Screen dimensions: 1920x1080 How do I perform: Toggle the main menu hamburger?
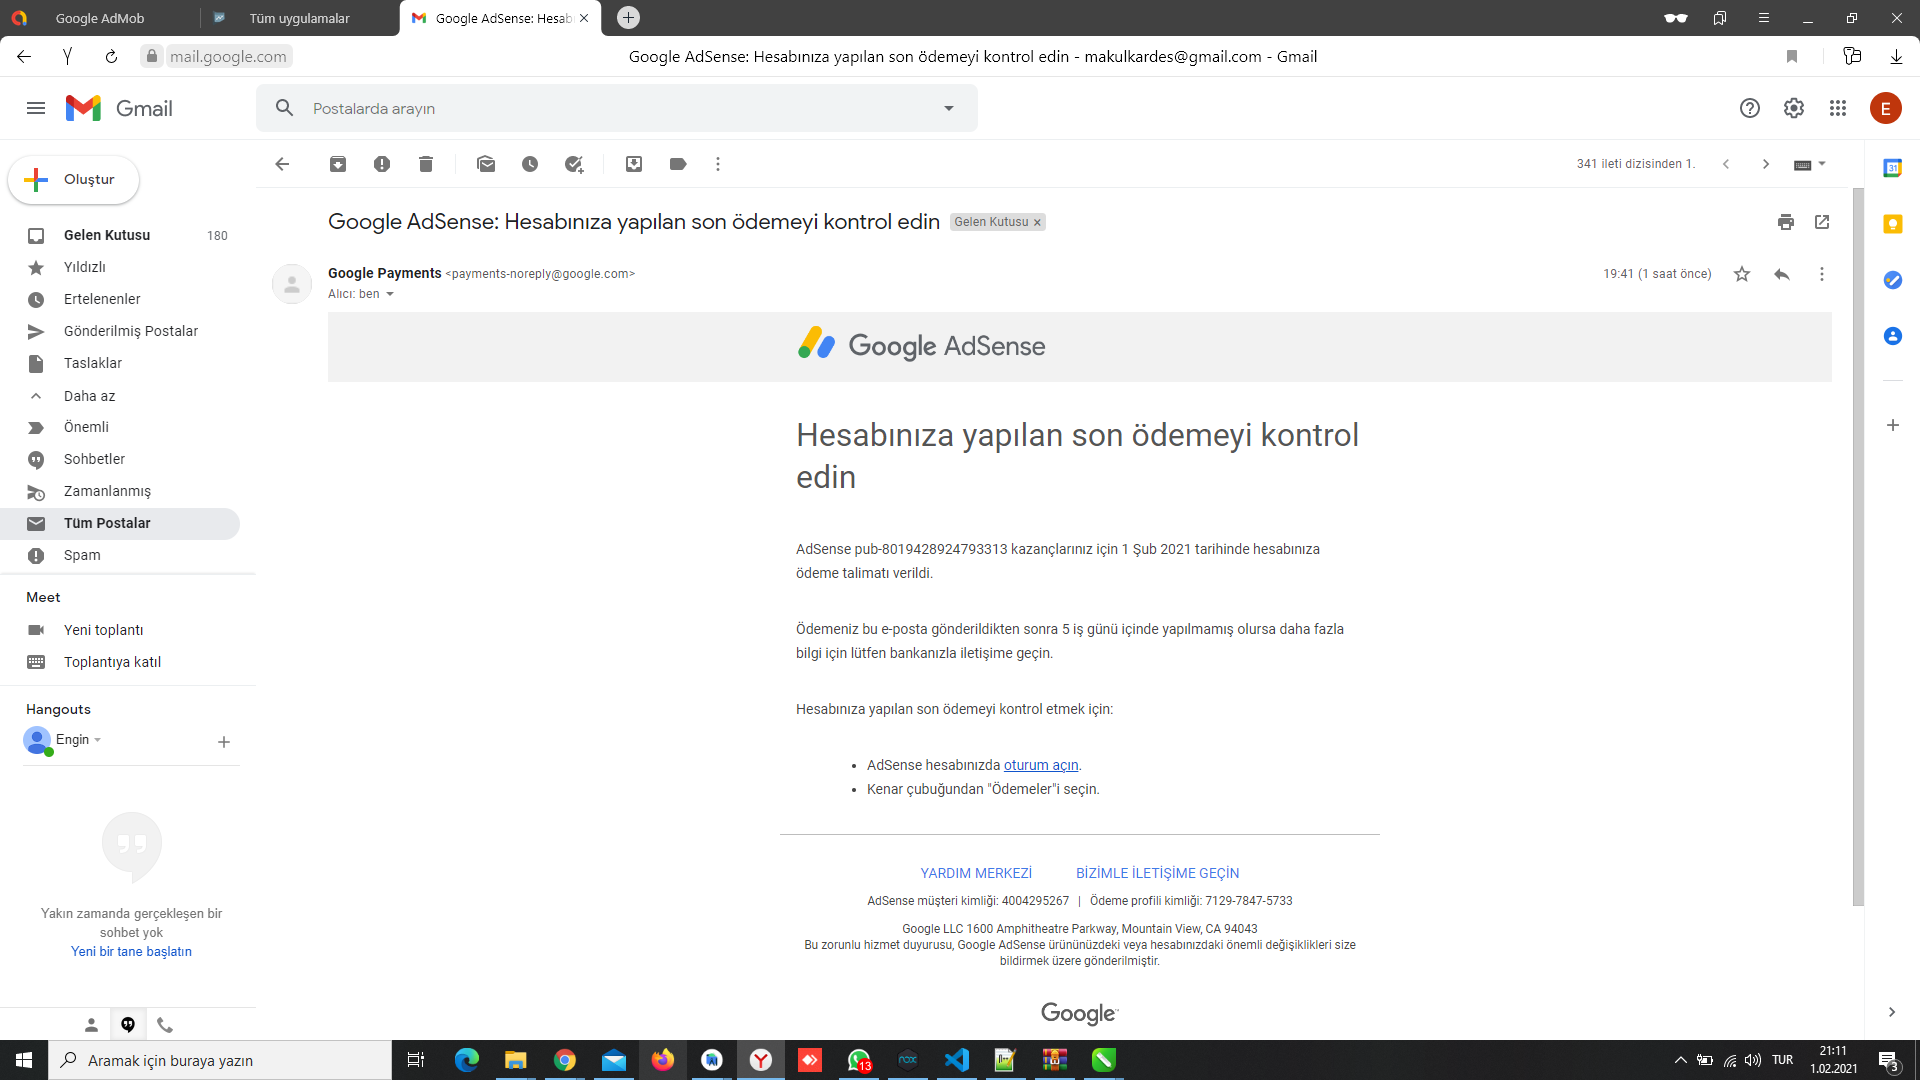[x=36, y=108]
